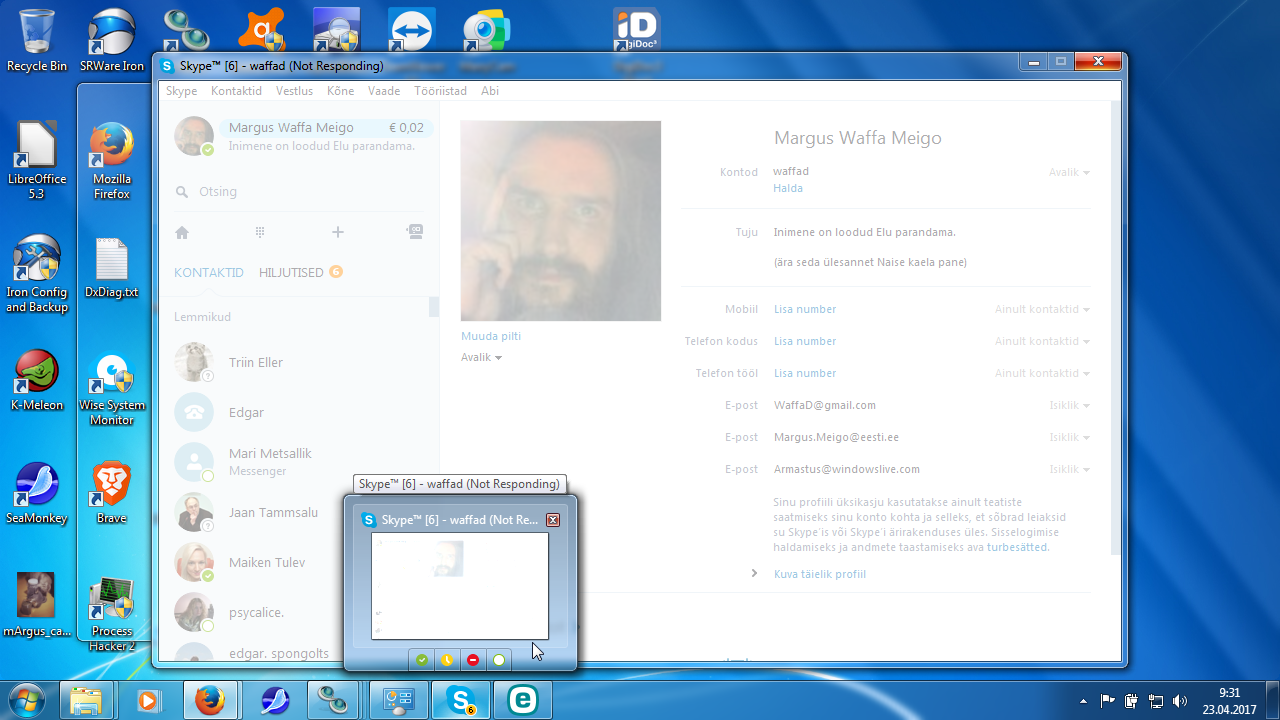Open the Kontaktid menu in menu bar
Image resolution: width=1280 pixels, height=720 pixels.
pos(236,91)
